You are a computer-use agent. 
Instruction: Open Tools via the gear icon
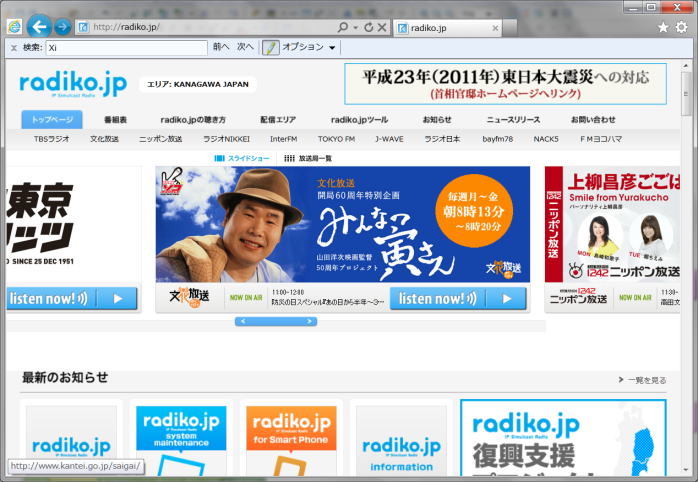click(x=682, y=27)
